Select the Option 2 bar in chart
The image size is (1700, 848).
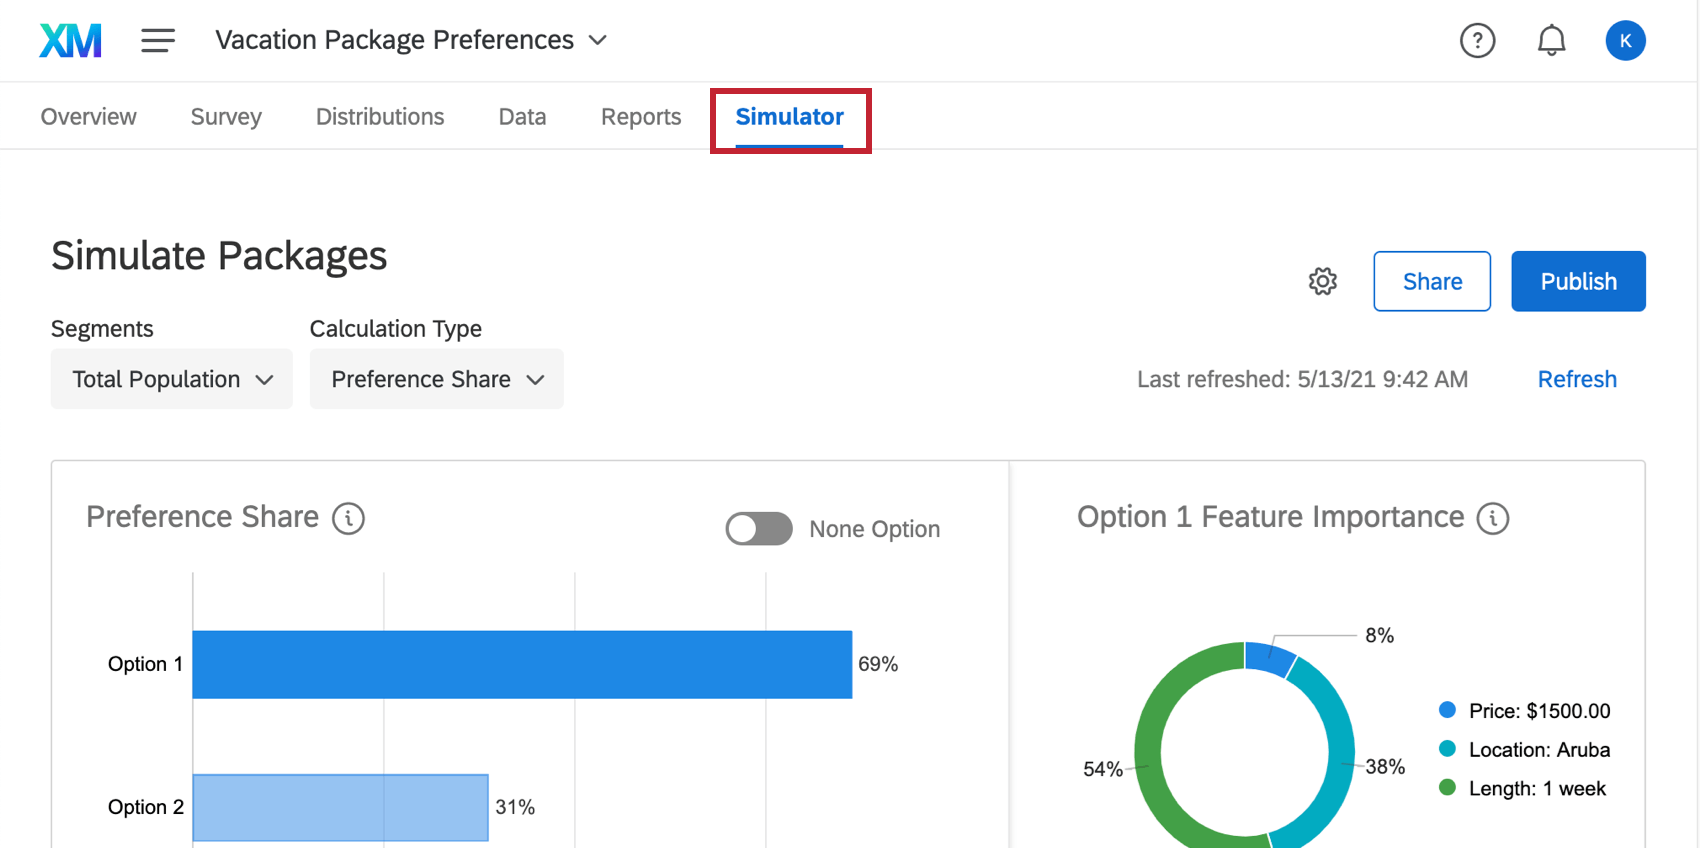(x=340, y=807)
